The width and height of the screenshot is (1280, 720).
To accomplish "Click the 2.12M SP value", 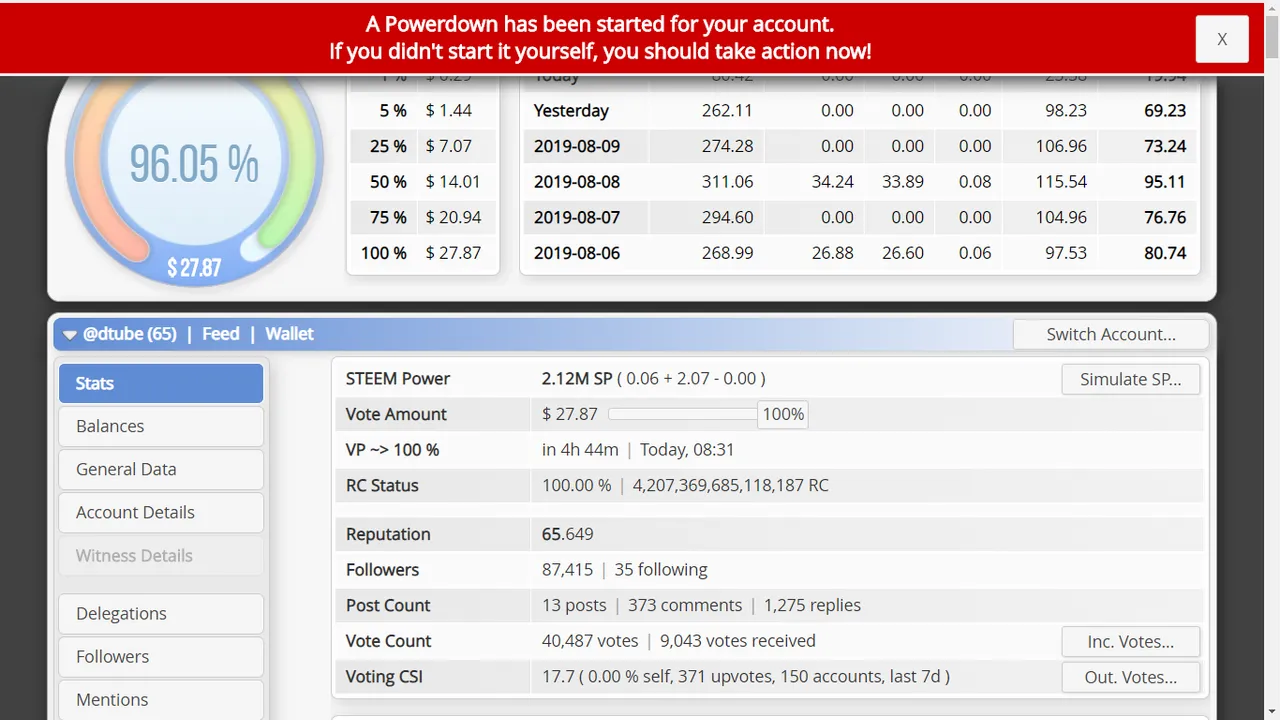I will click(577, 379).
